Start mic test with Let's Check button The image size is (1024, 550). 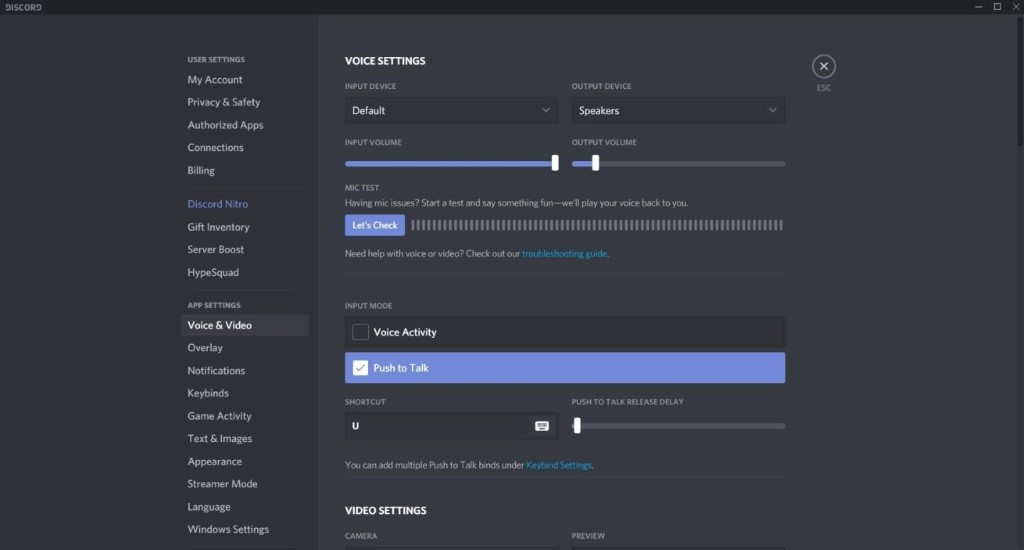[x=374, y=225]
